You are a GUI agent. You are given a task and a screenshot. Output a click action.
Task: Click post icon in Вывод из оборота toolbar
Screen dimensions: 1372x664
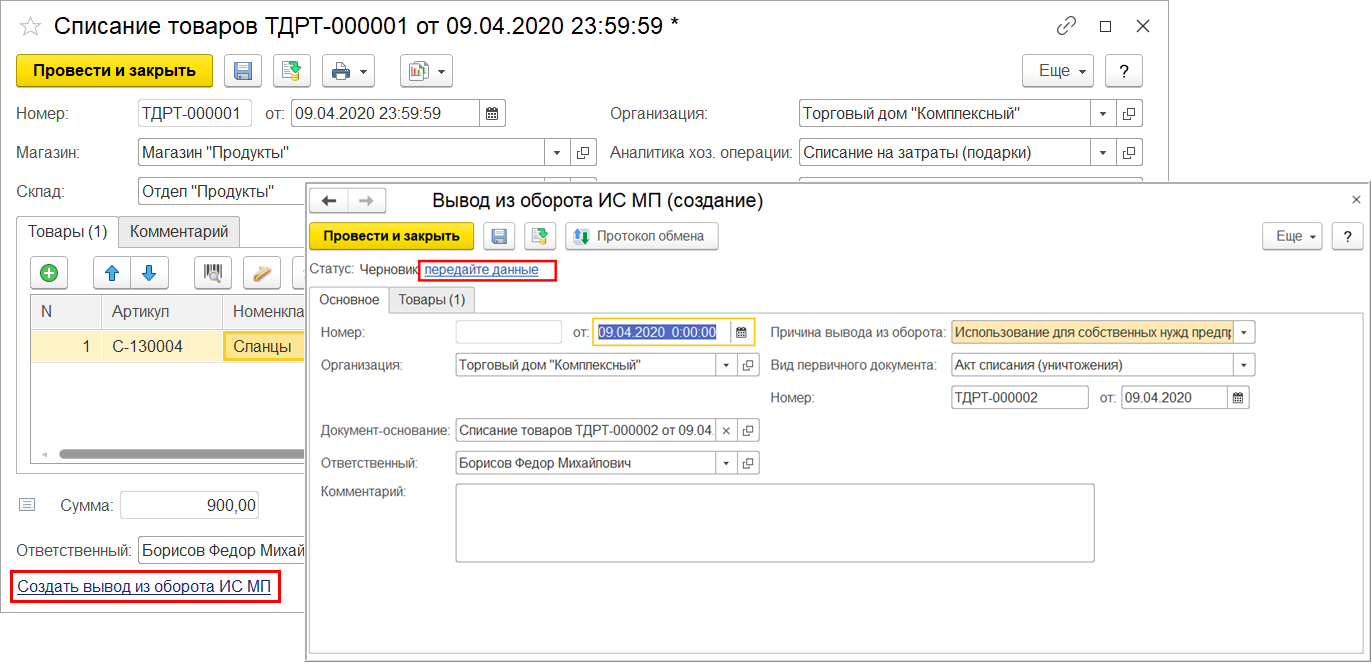(540, 236)
